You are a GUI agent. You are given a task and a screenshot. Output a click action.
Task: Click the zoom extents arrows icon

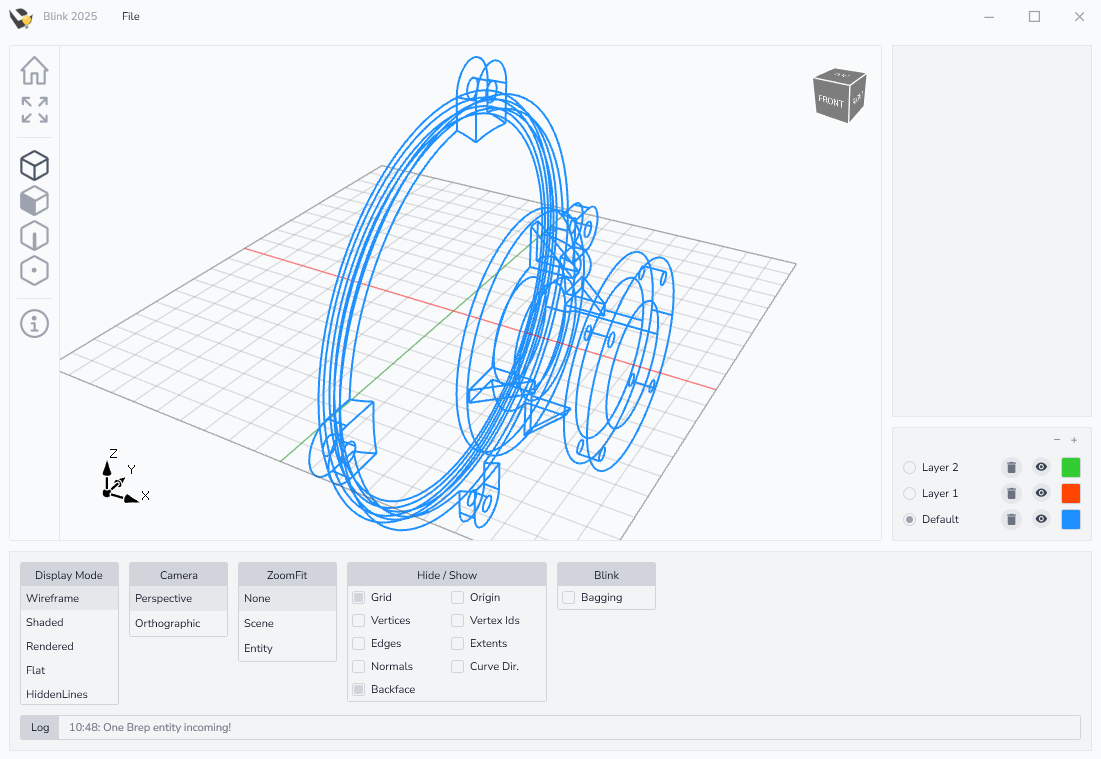pyautogui.click(x=34, y=110)
